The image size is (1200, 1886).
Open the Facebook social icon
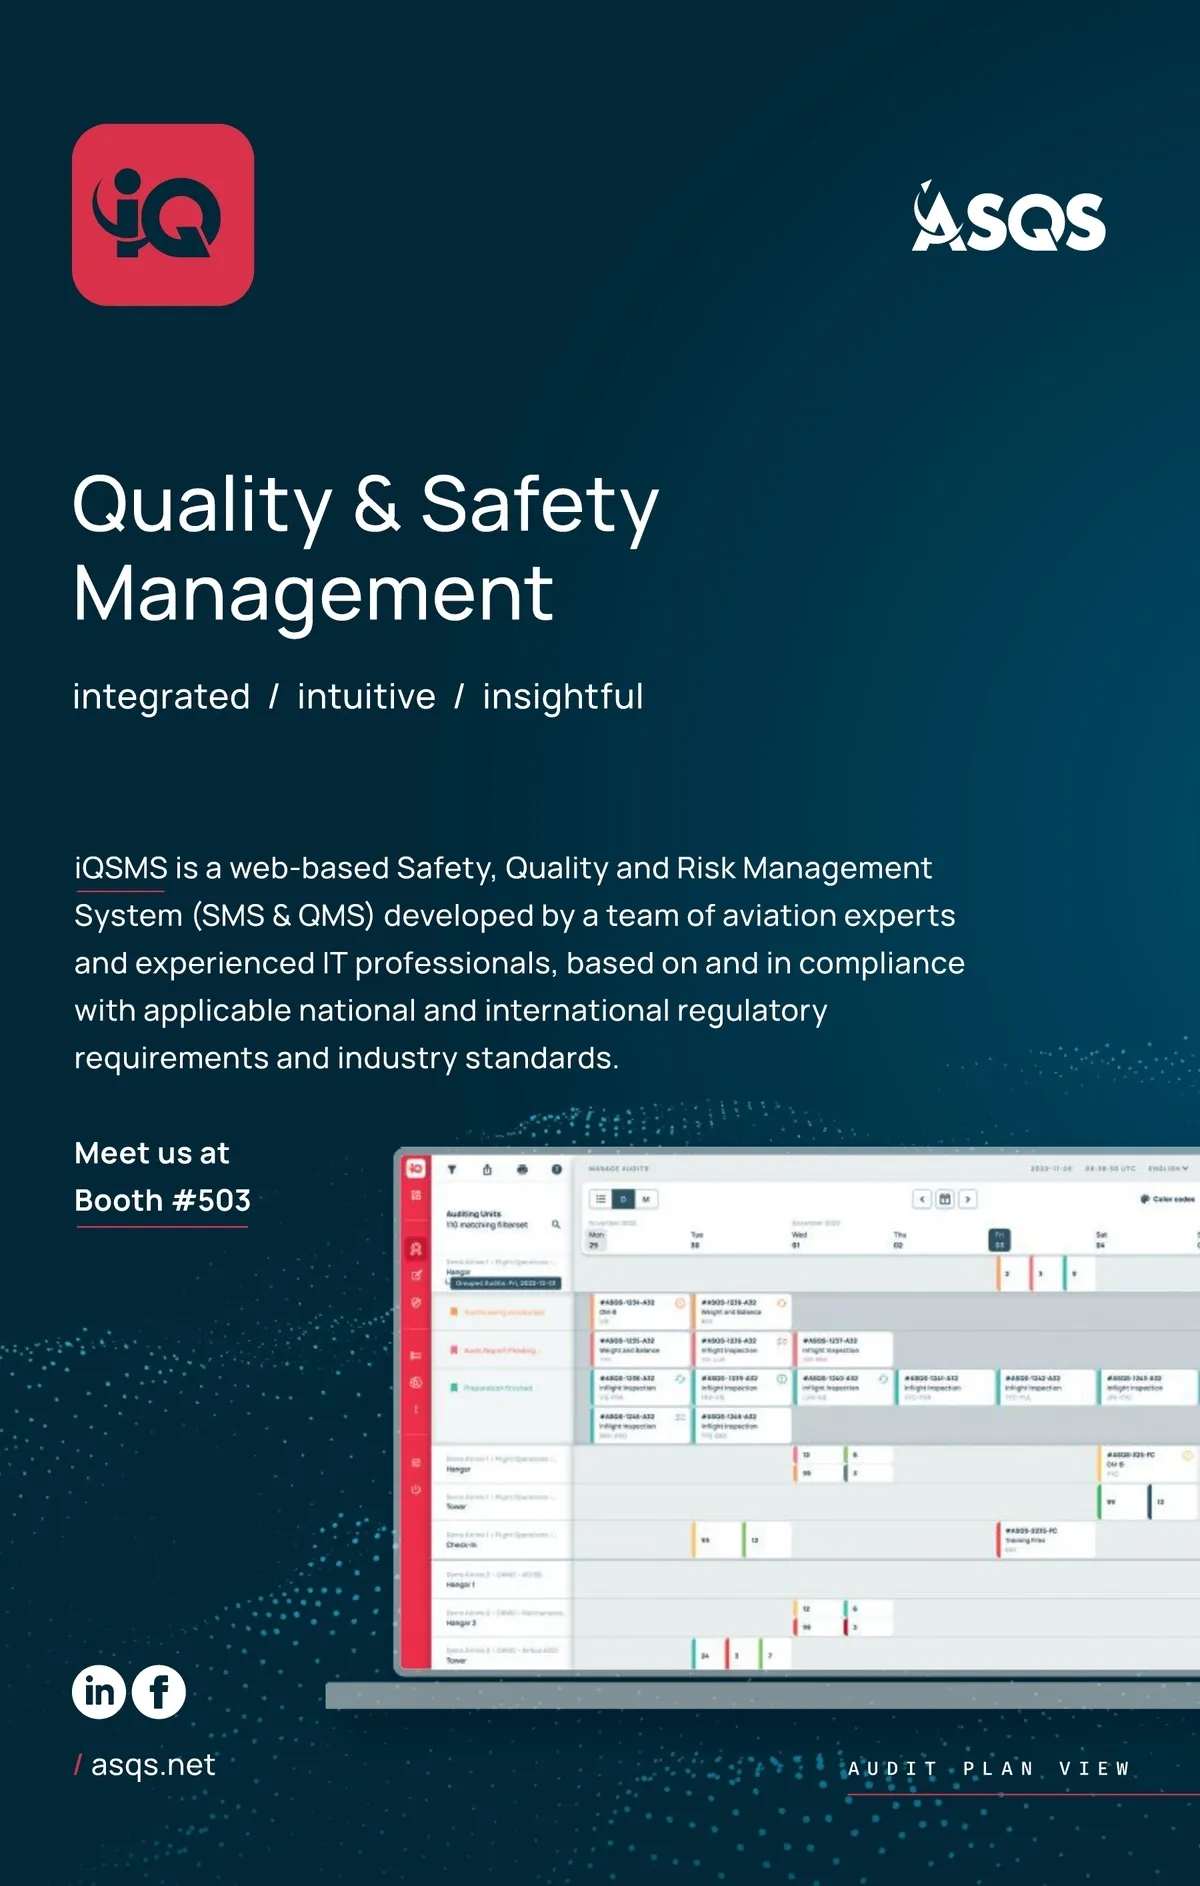(x=159, y=1692)
